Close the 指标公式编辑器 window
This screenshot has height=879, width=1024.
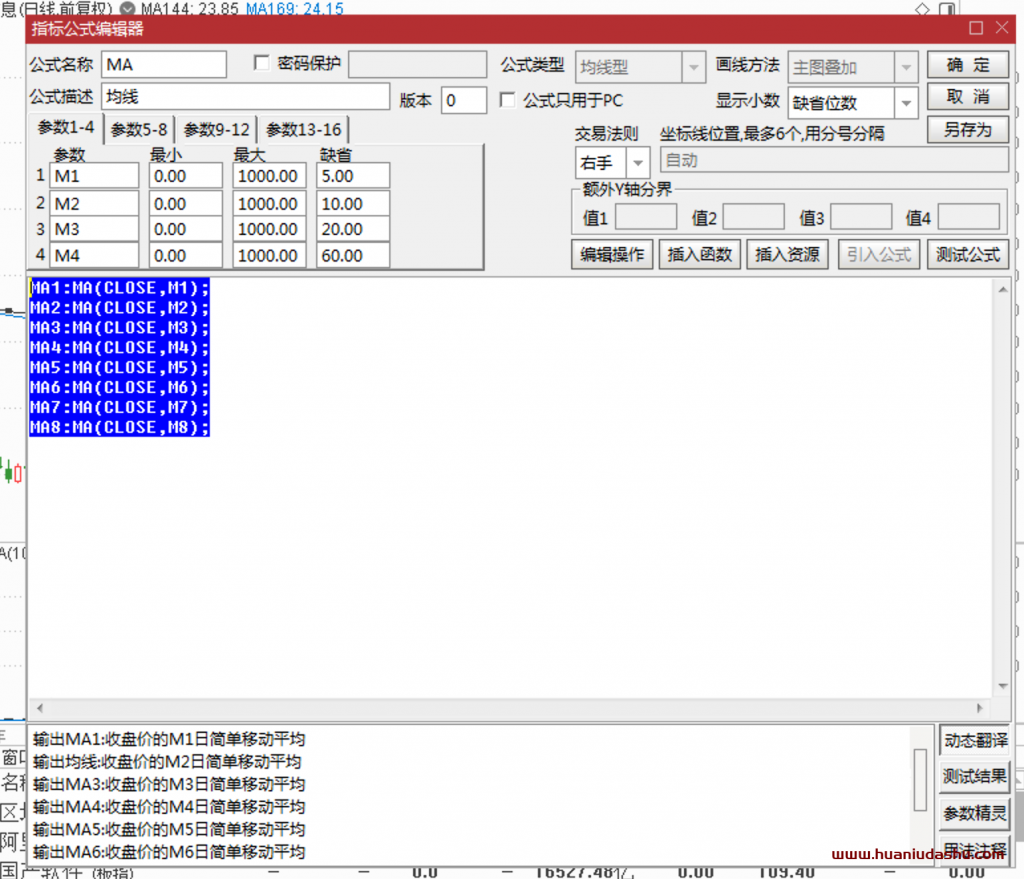pos(1002,27)
